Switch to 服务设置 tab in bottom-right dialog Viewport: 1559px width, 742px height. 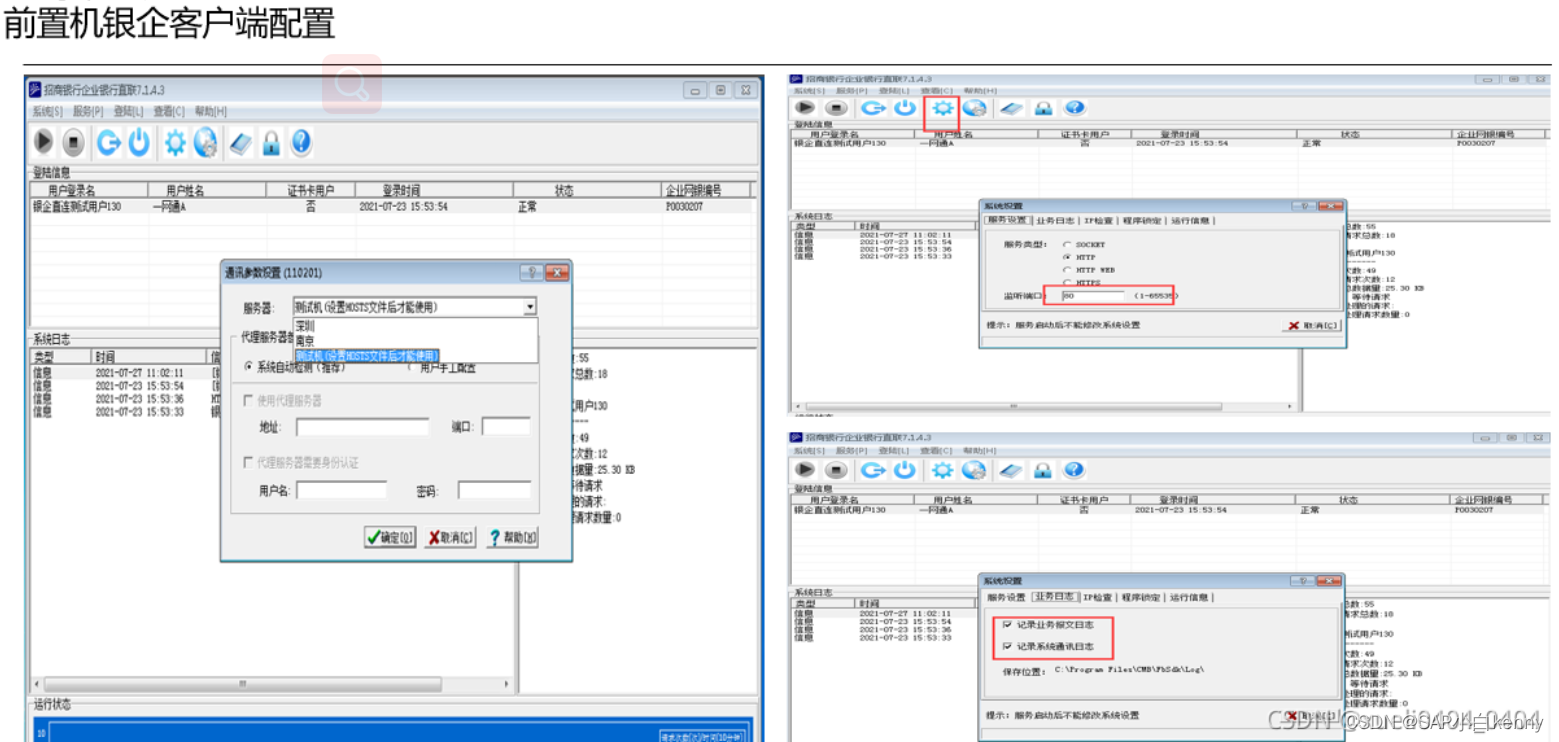1006,597
